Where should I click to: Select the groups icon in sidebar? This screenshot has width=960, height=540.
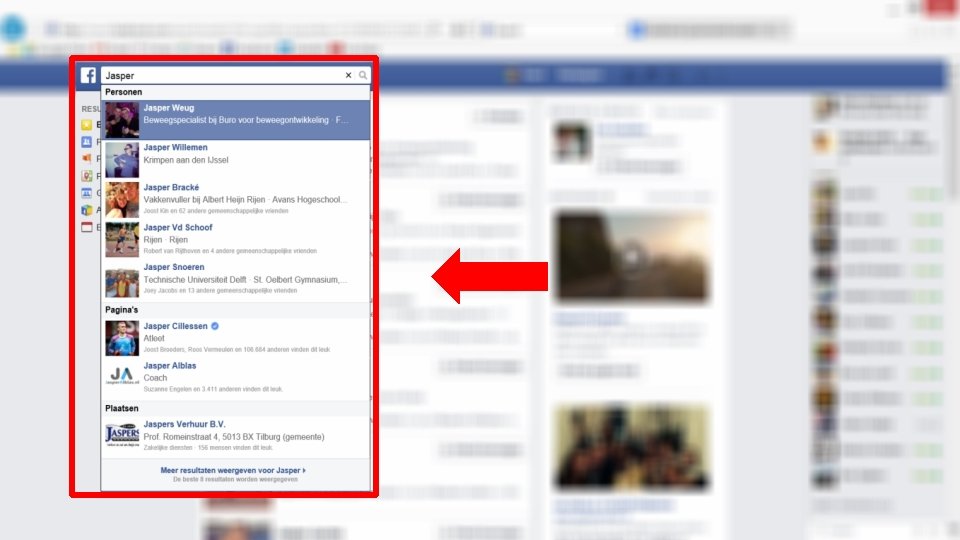87,193
